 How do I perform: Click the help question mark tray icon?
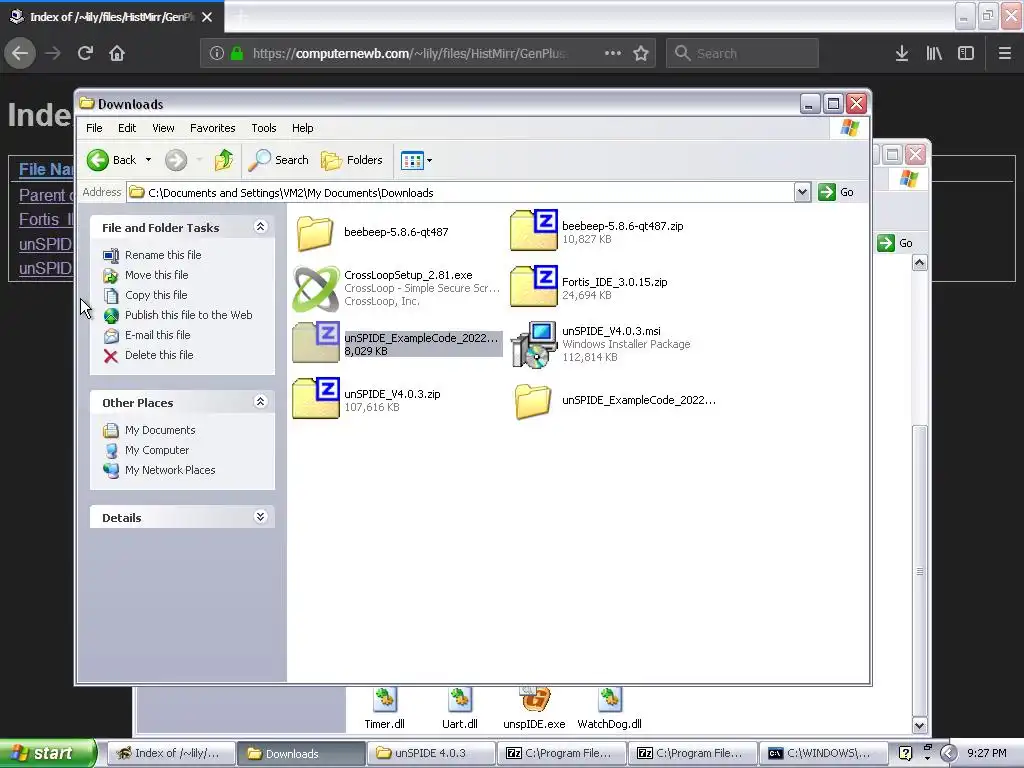[905, 753]
